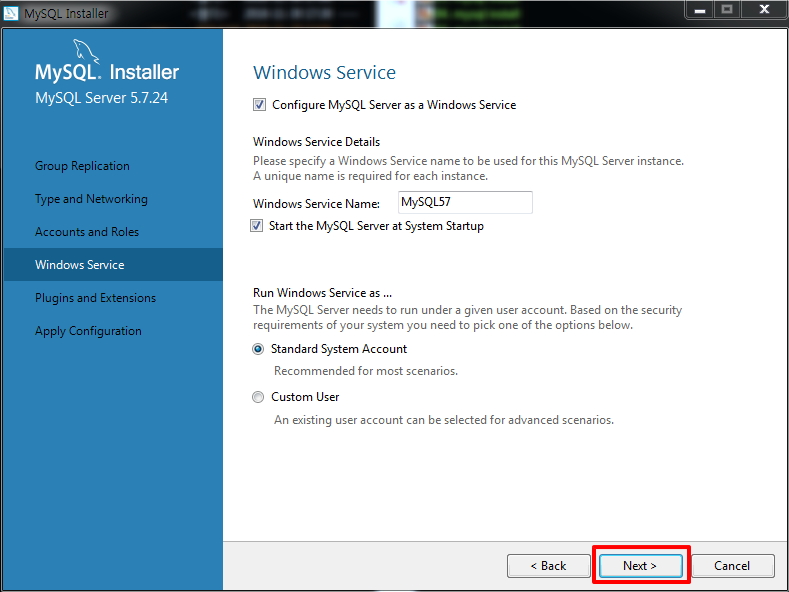Click Recommended for most scenarios text

[x=366, y=371]
